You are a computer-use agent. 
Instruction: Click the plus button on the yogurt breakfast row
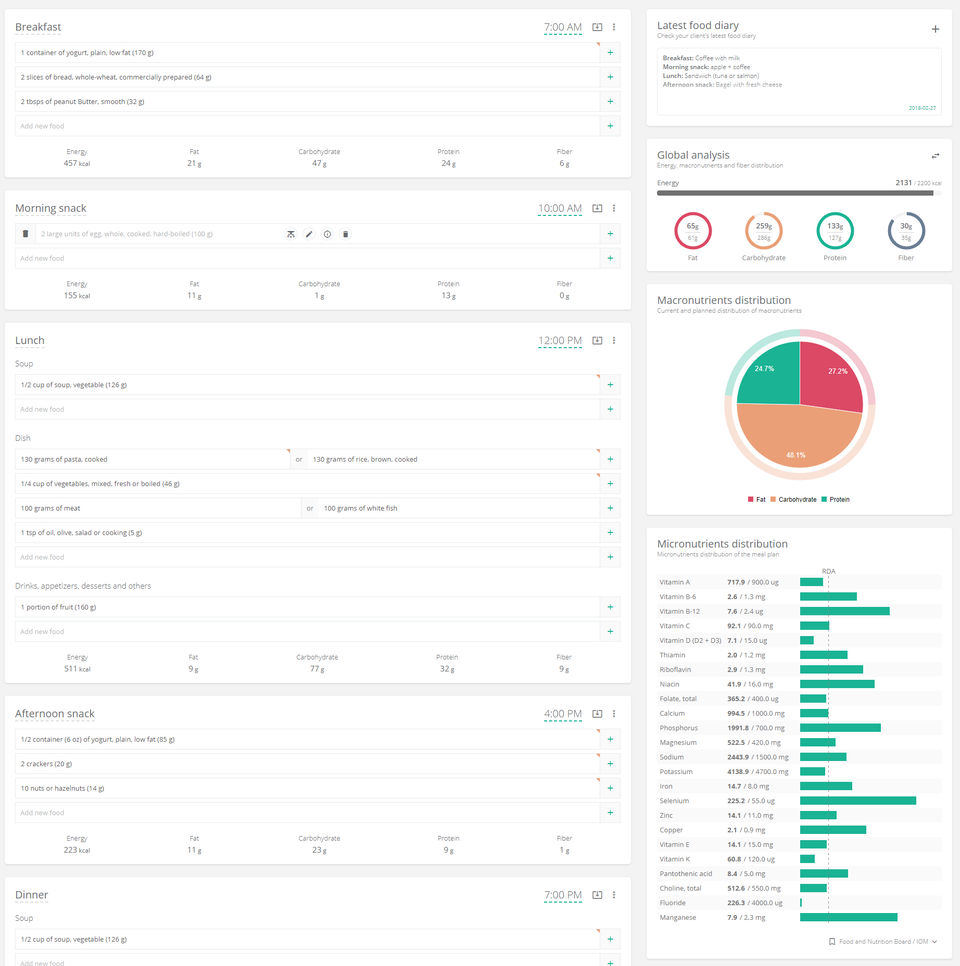click(610, 52)
